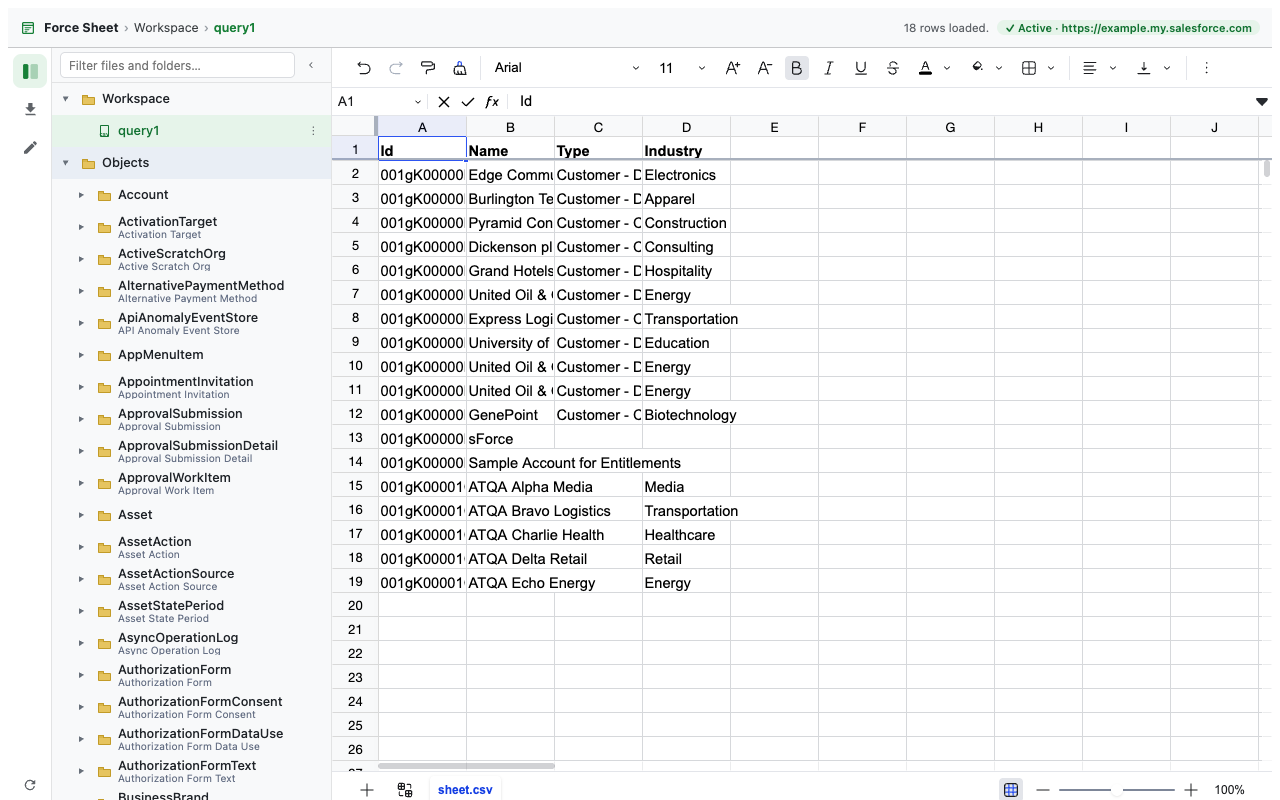The height and width of the screenshot is (800, 1280).
Task: Click the pencil edit icon in left rail
Action: 30,147
